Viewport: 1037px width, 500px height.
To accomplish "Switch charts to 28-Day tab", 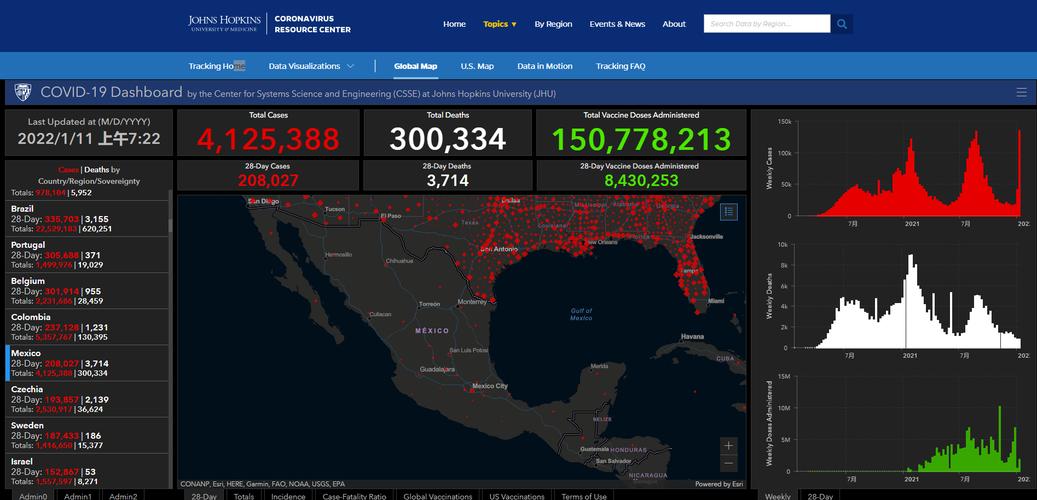I will (820, 495).
